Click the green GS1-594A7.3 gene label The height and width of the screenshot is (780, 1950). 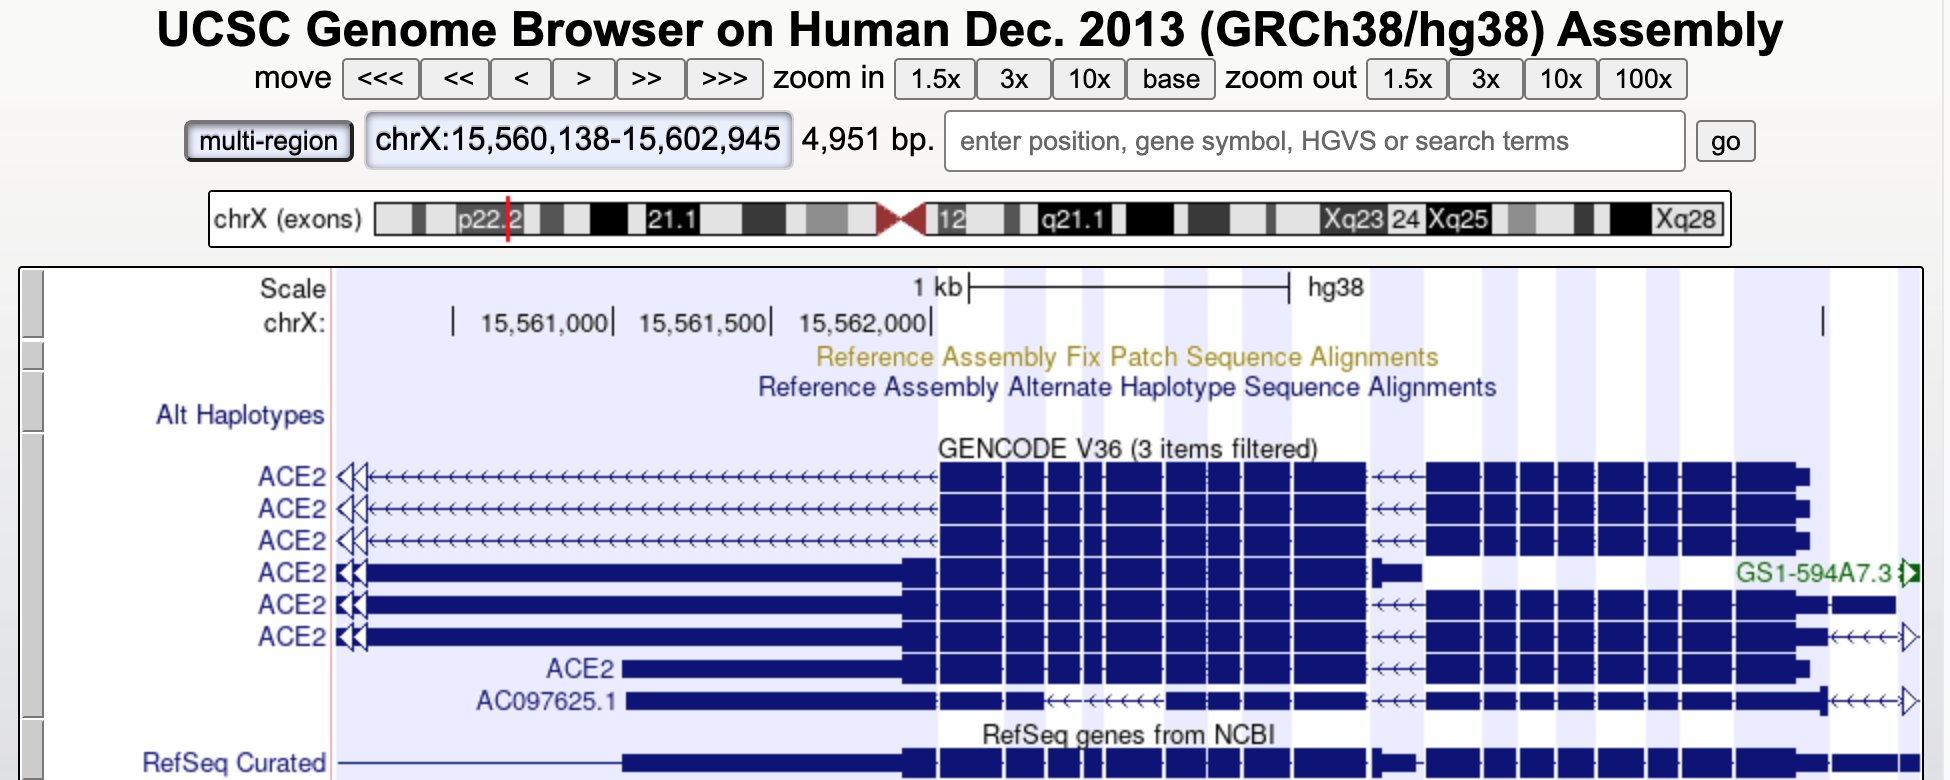click(1813, 573)
